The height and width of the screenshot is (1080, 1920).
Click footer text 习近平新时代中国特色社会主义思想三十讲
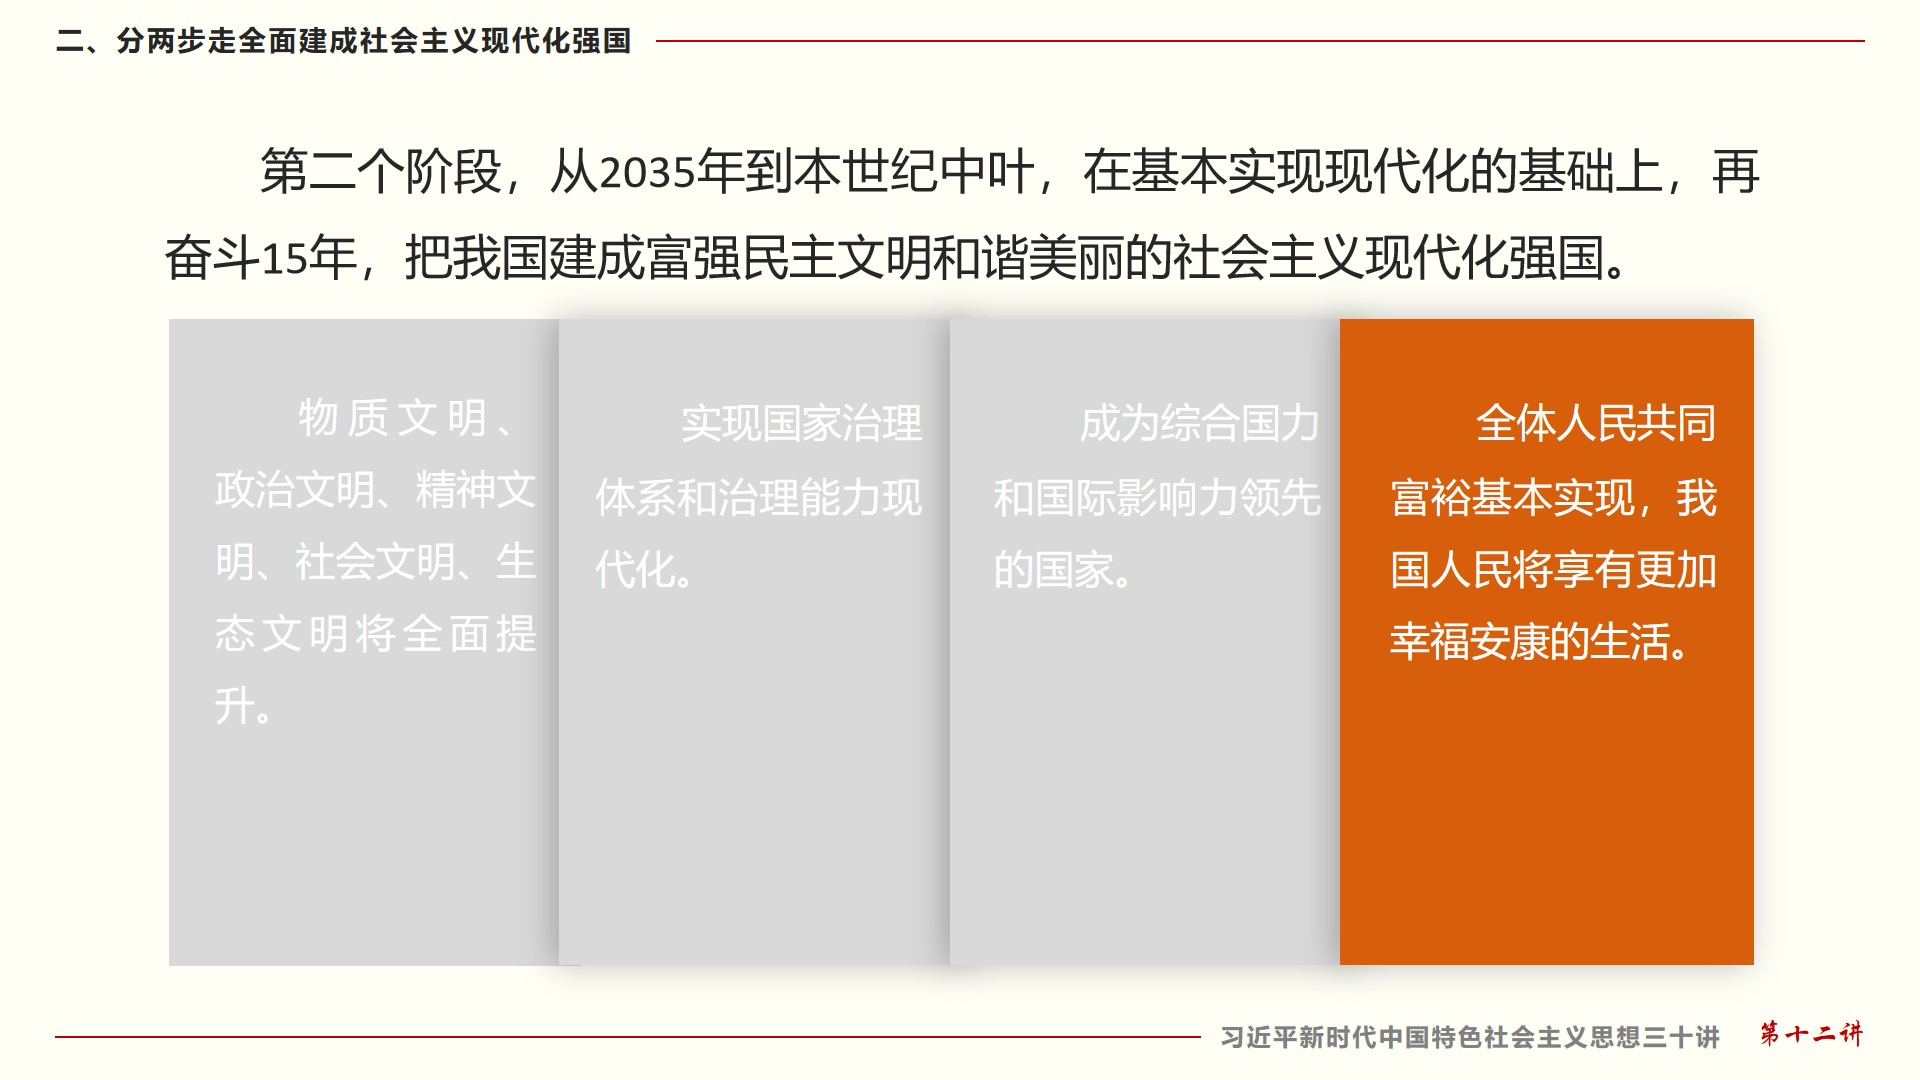click(x=1469, y=1037)
